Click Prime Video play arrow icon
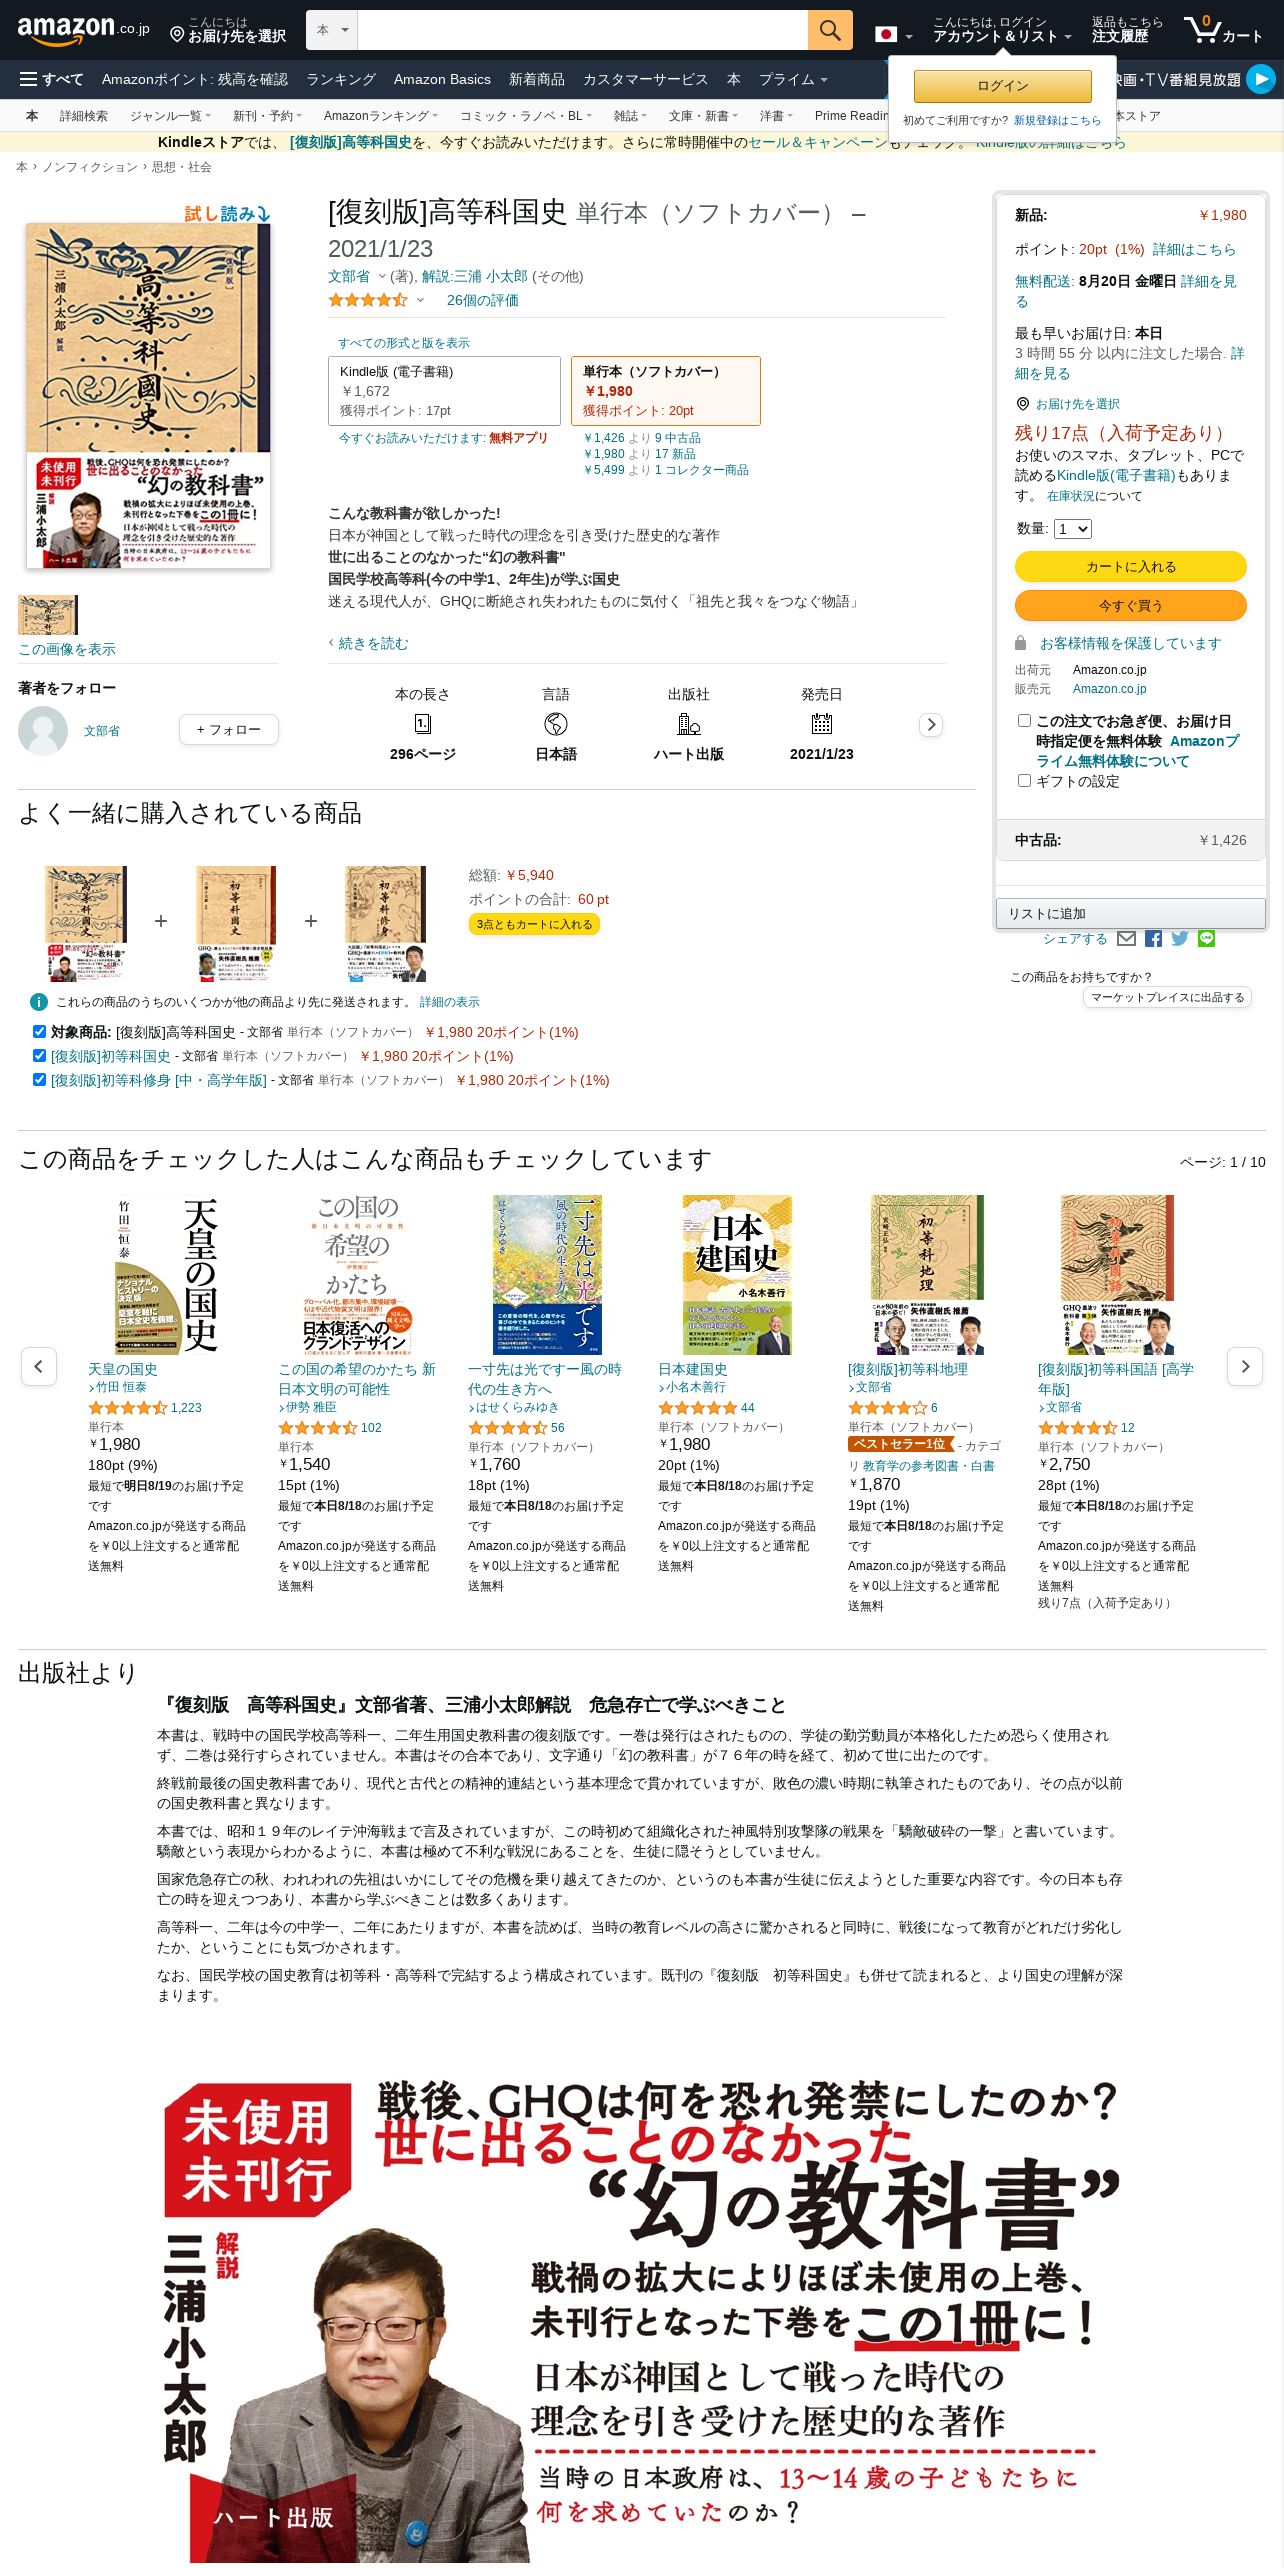Screen dimensions: 1284x2568 pos(1261,78)
